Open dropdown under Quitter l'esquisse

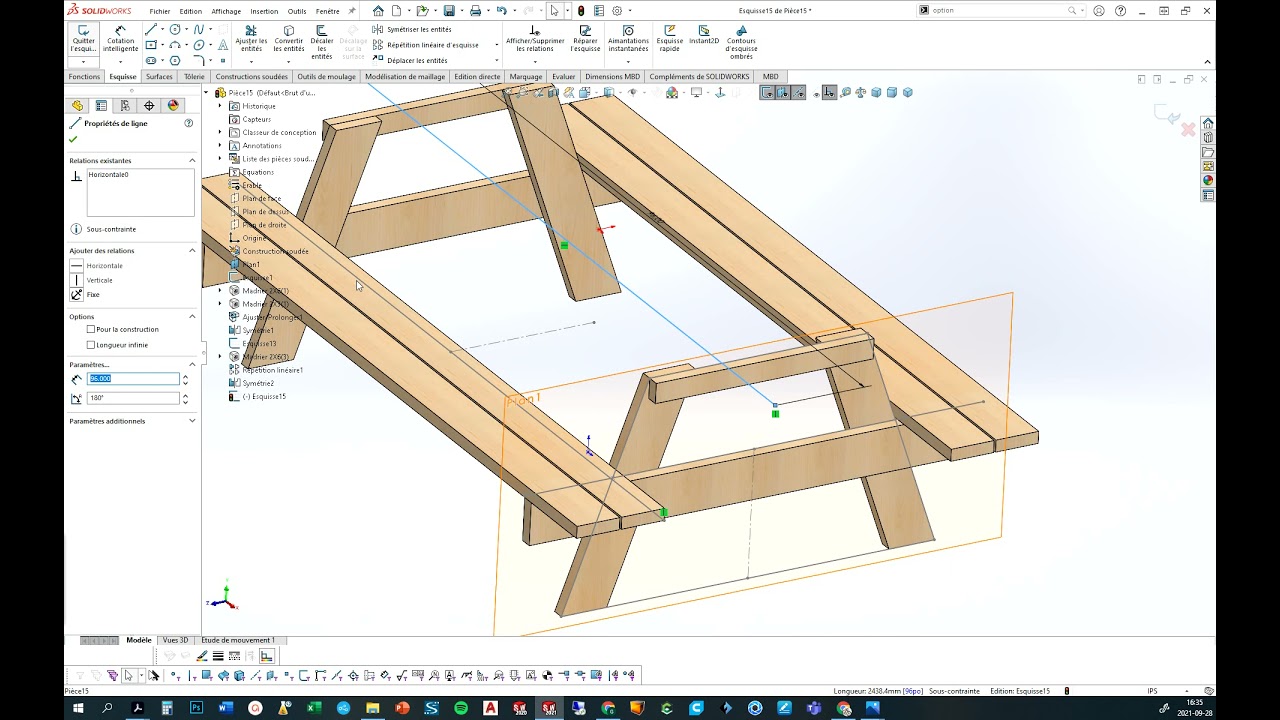tap(84, 62)
